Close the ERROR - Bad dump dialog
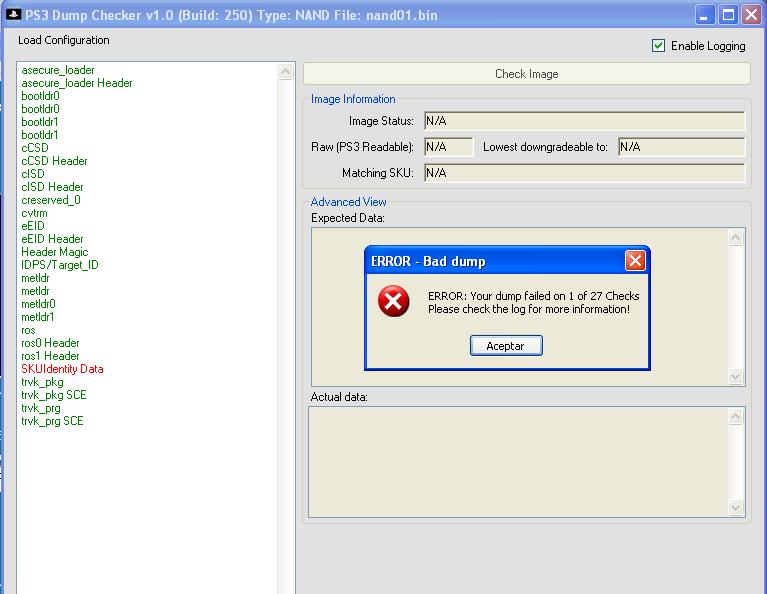This screenshot has height=594, width=767. (x=635, y=261)
